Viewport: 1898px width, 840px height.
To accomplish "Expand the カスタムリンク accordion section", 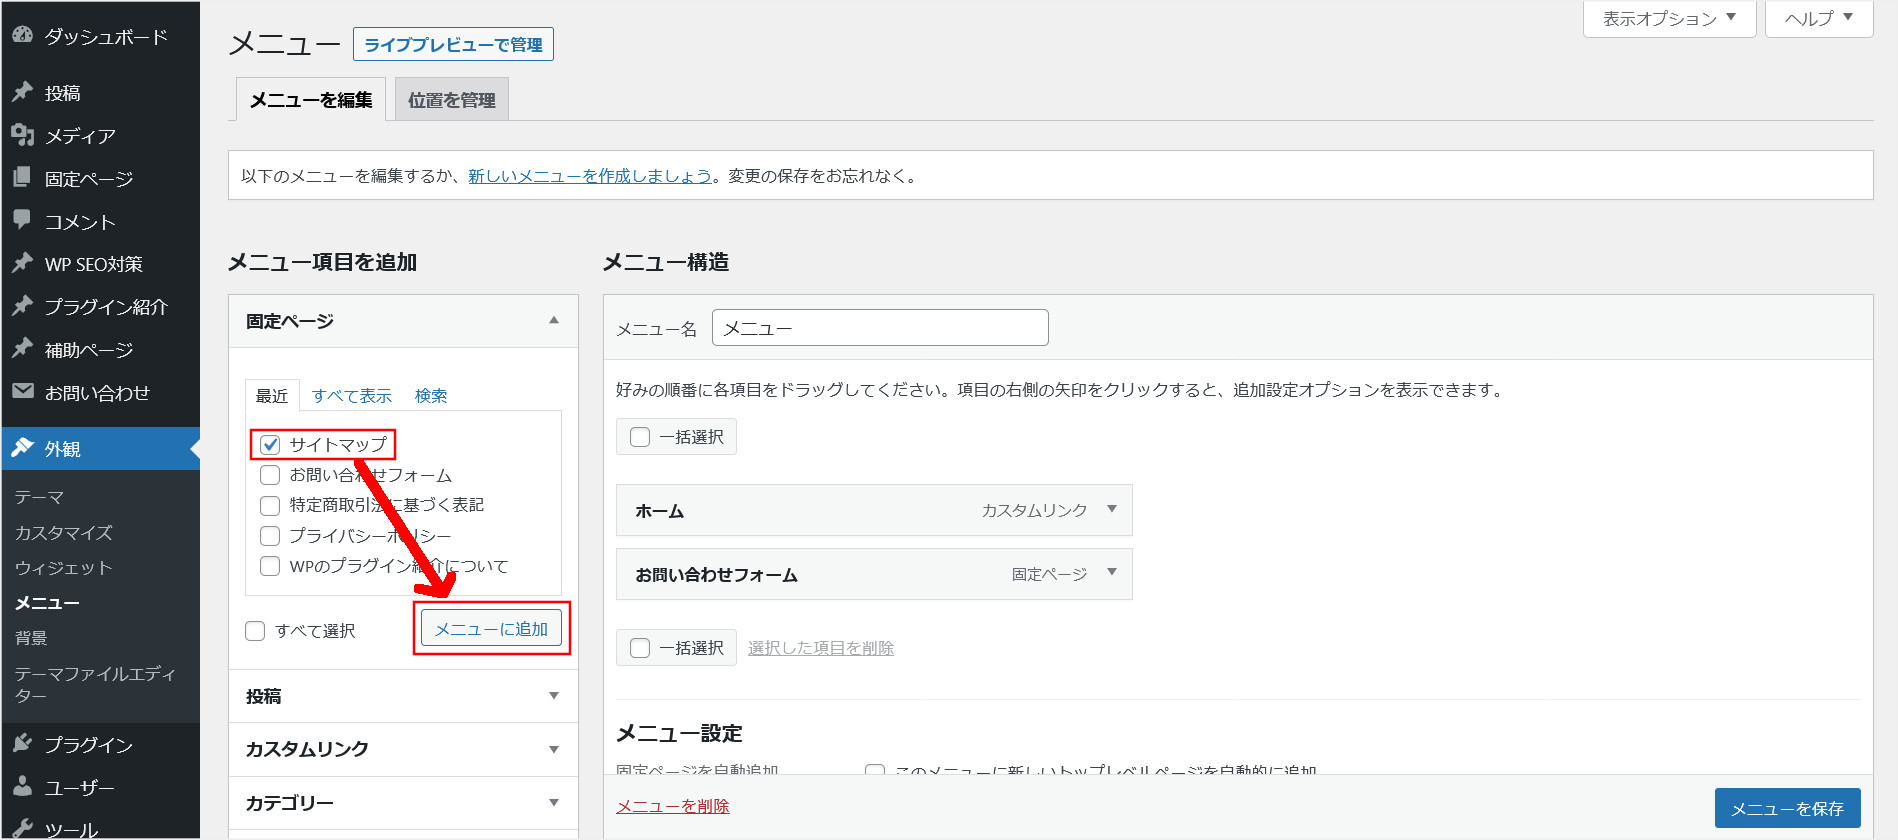I will (x=553, y=749).
